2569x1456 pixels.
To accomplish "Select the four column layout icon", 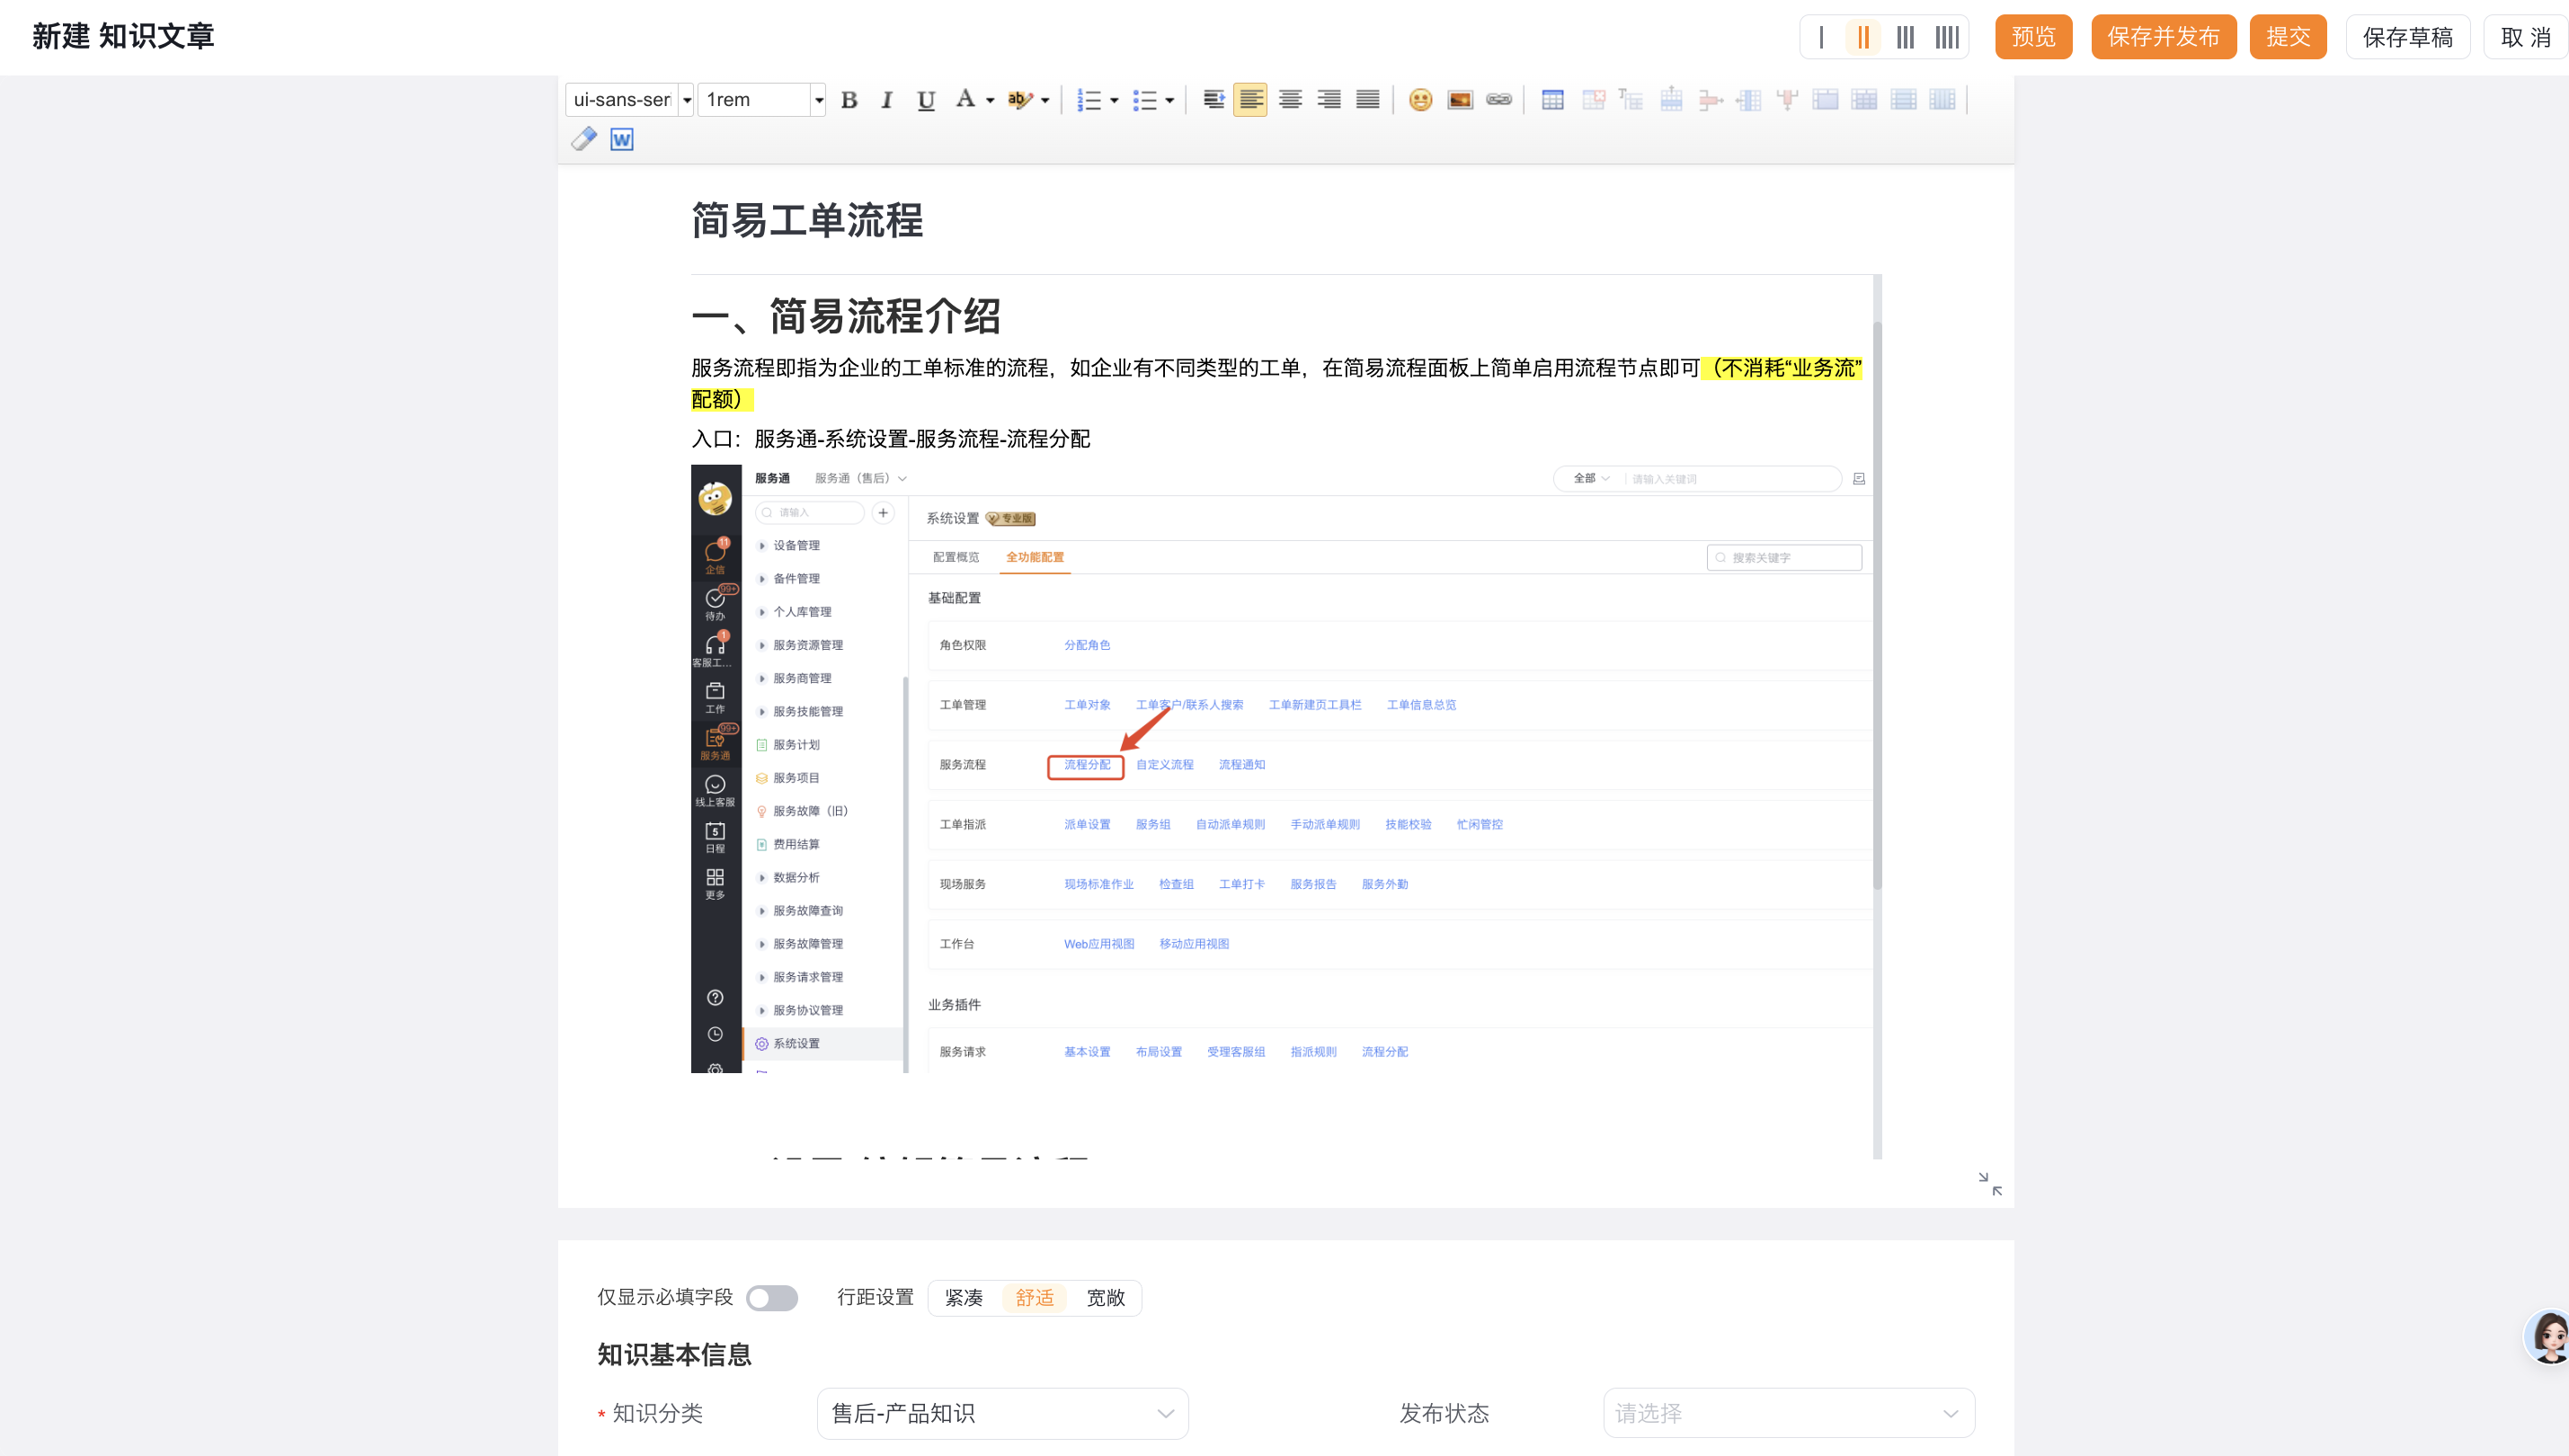I will pyautogui.click(x=1947, y=37).
